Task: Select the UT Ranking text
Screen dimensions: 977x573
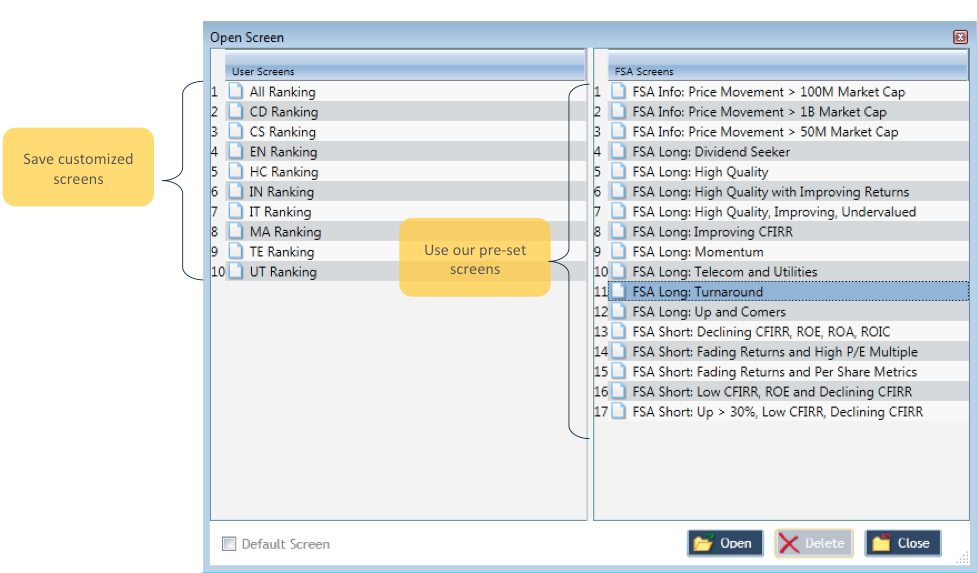Action: click(283, 272)
